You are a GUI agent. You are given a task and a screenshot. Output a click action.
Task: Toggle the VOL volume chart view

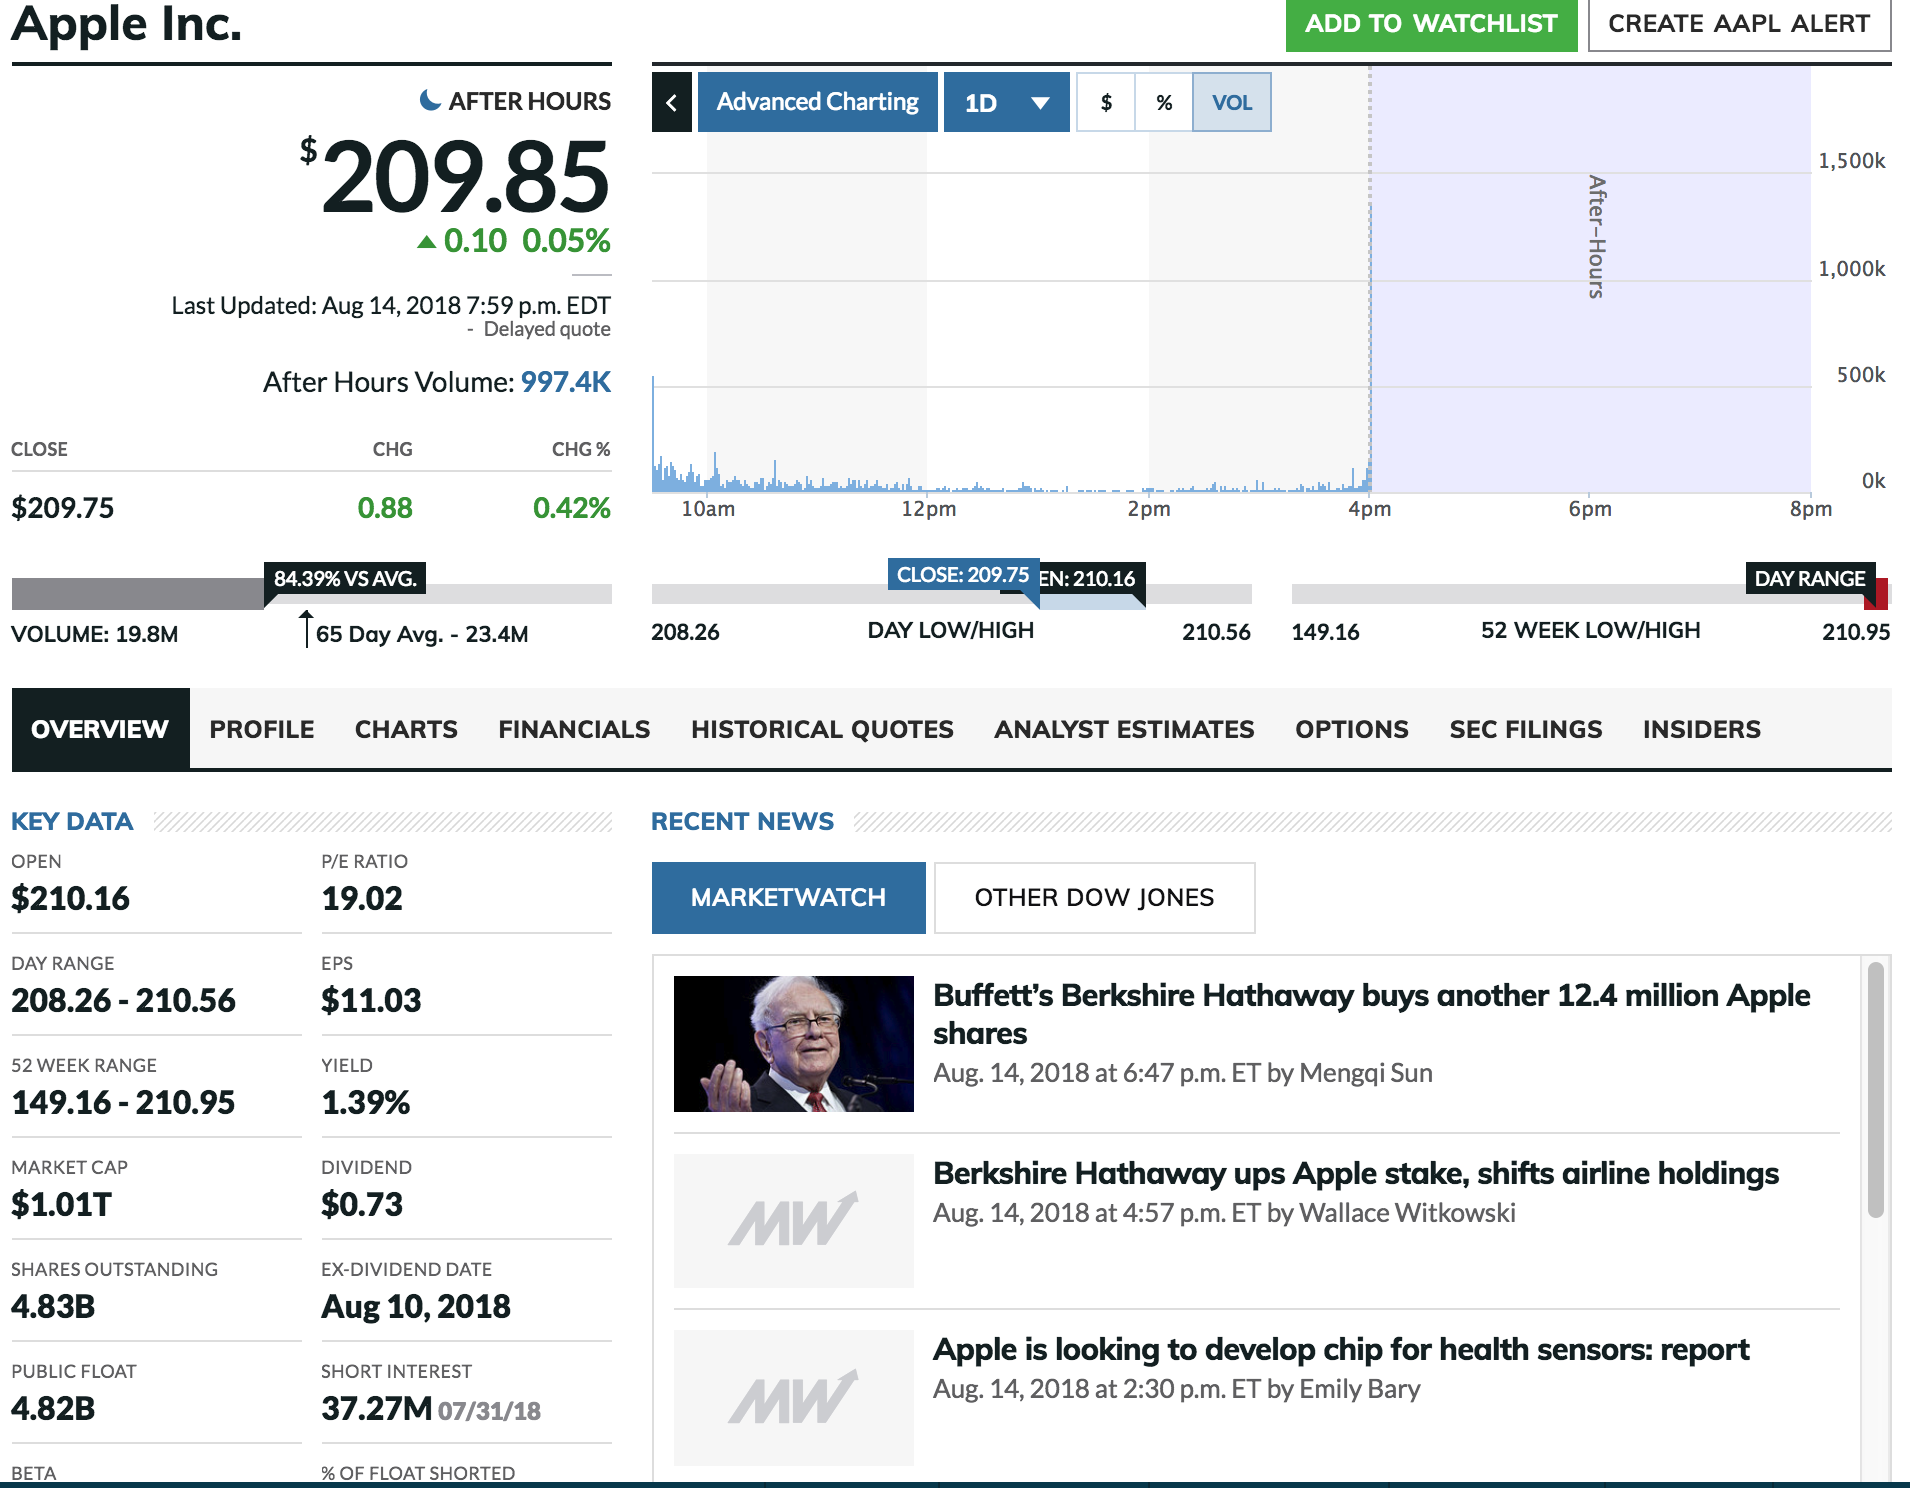pyautogui.click(x=1232, y=102)
